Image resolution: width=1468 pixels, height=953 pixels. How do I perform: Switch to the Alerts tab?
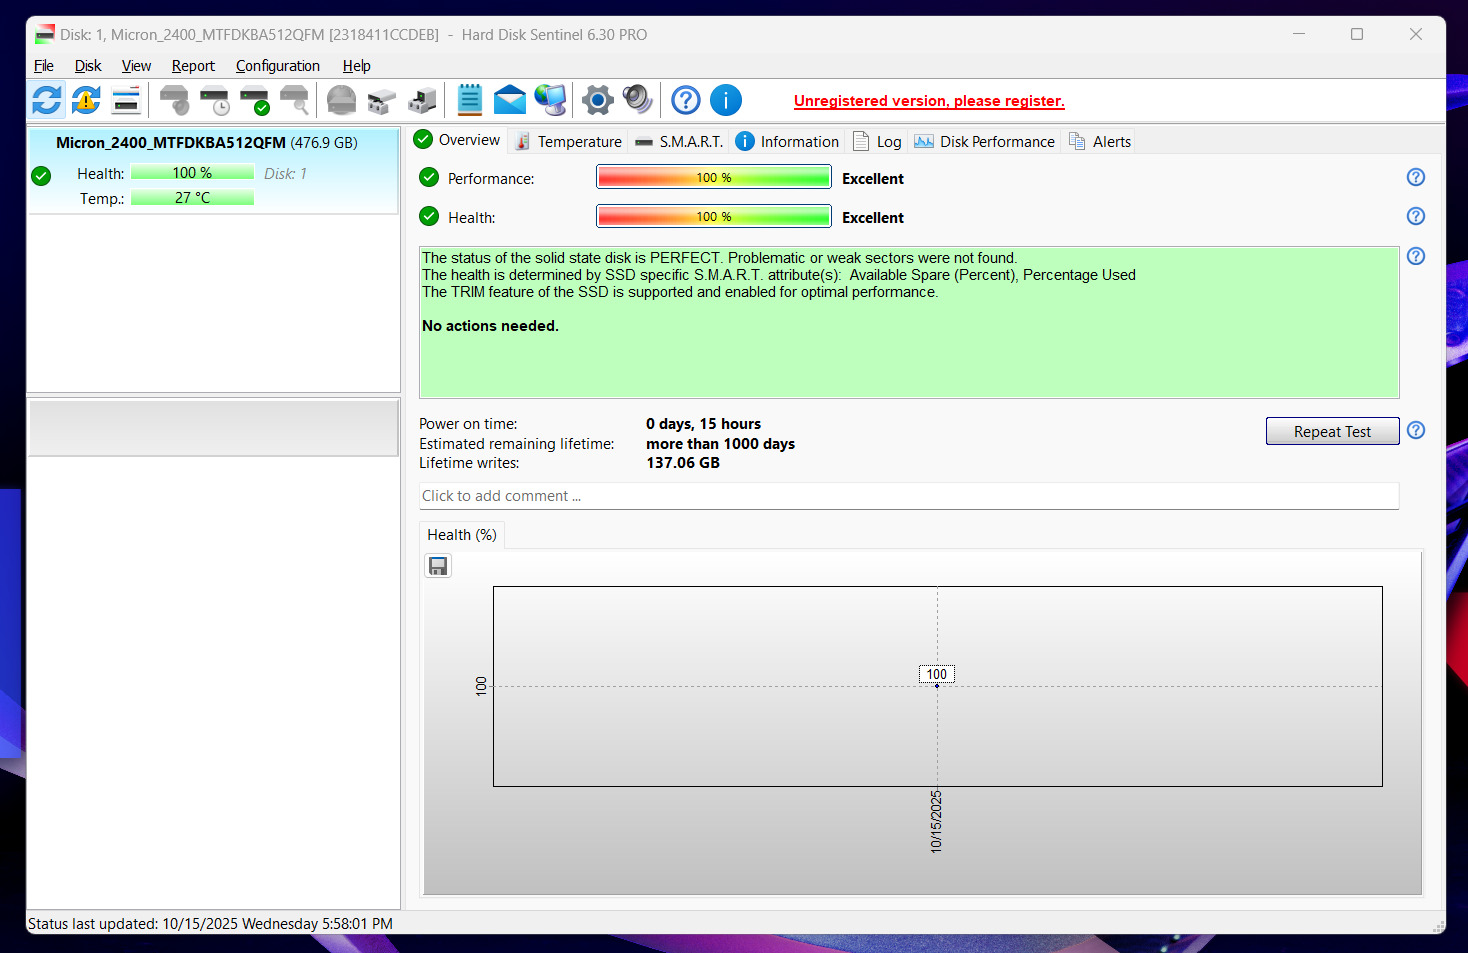(x=1100, y=141)
